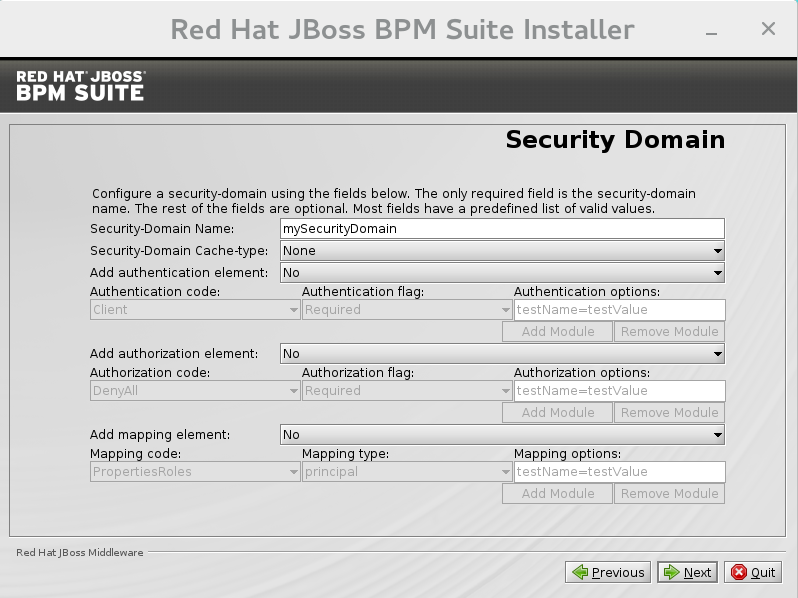Image resolution: width=798 pixels, height=598 pixels.
Task: Proceed with the Next button
Action: [x=686, y=572]
